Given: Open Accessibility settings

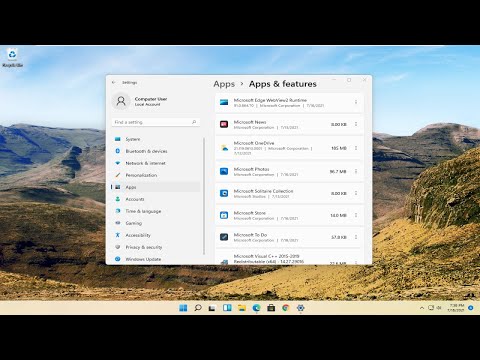Looking at the screenshot, I should (x=156, y=235).
